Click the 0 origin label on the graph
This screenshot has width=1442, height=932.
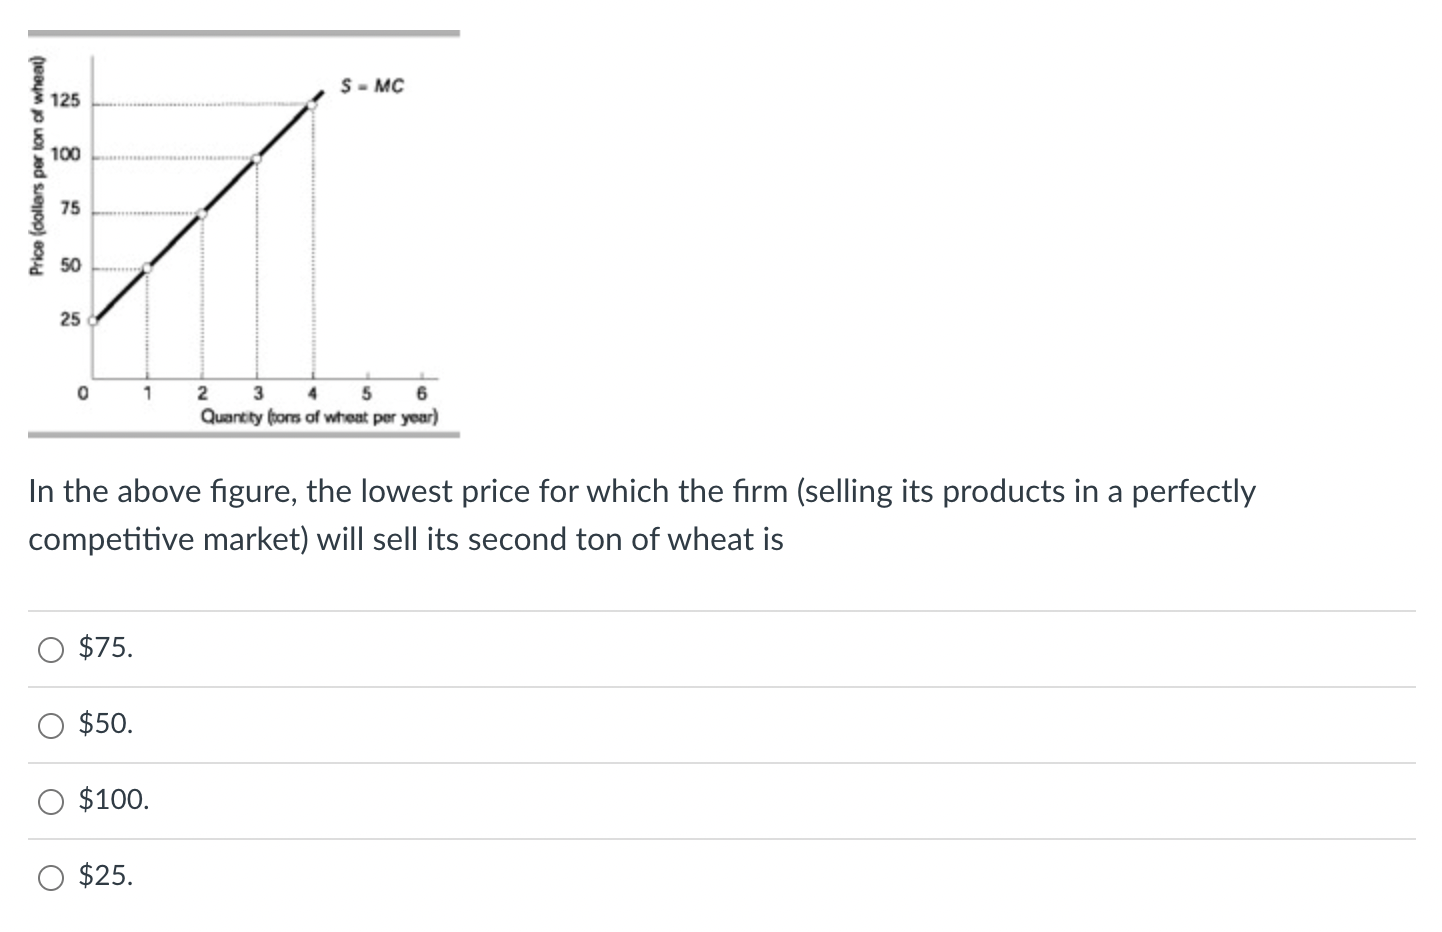click(84, 393)
